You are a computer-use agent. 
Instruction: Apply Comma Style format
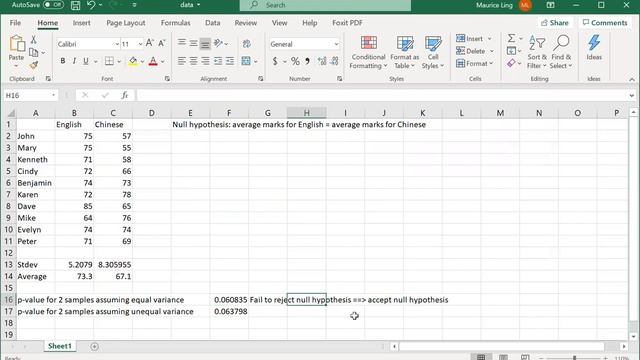(x=307, y=61)
